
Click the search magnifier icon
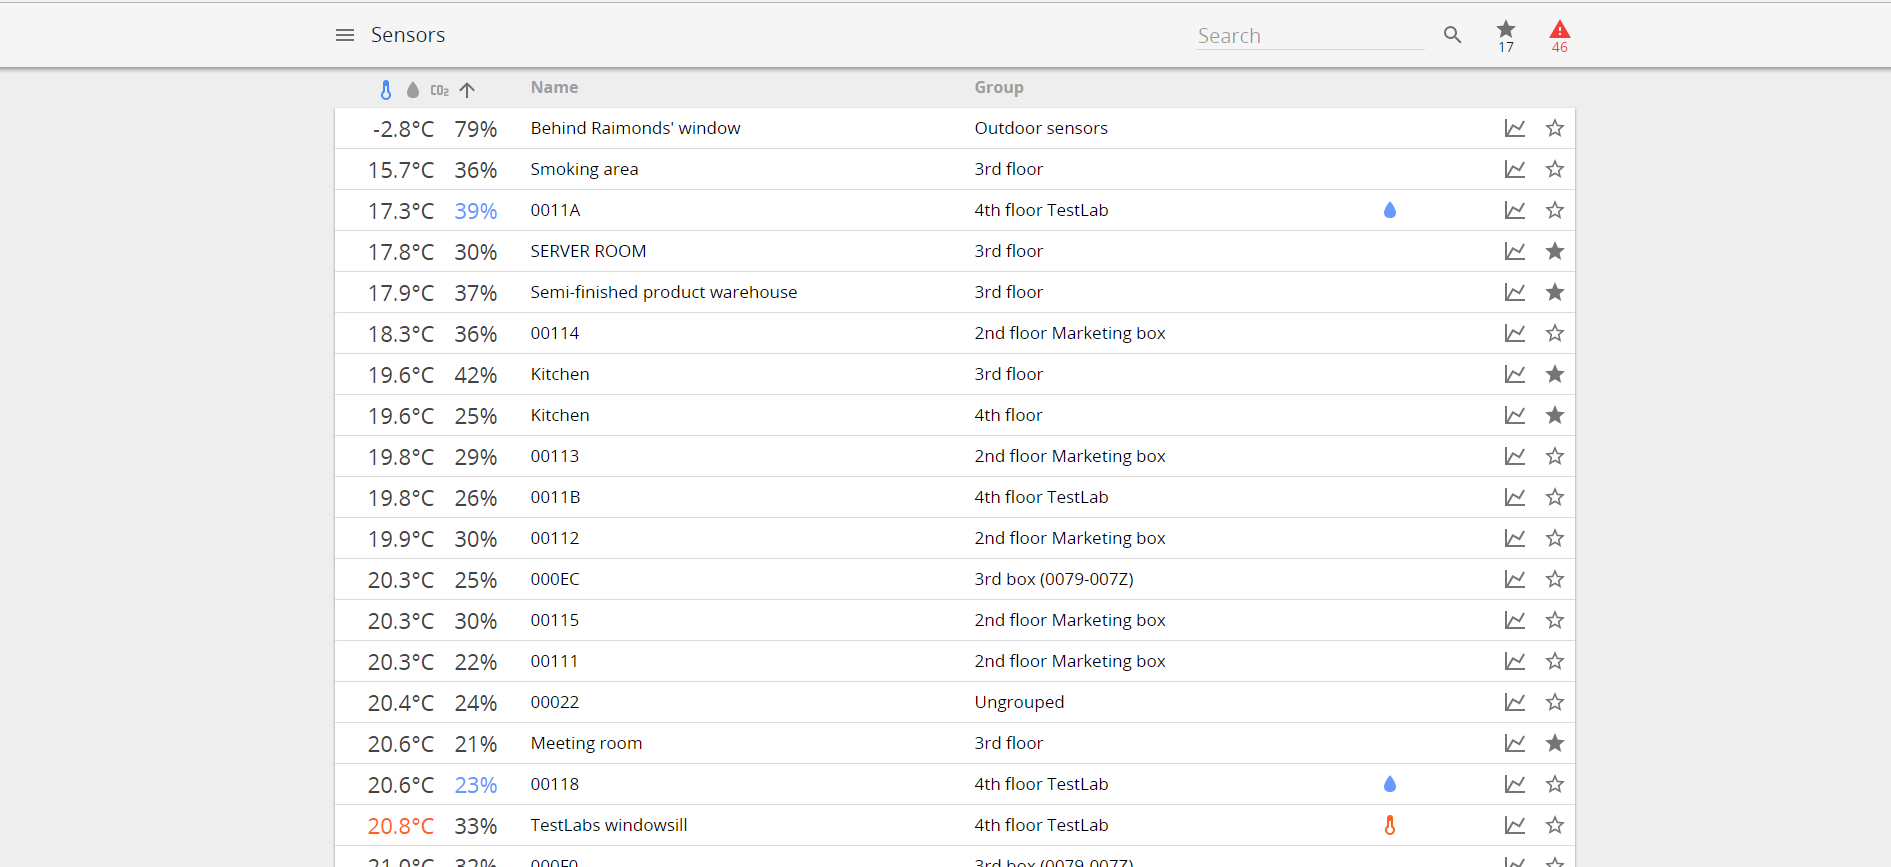pos(1453,35)
